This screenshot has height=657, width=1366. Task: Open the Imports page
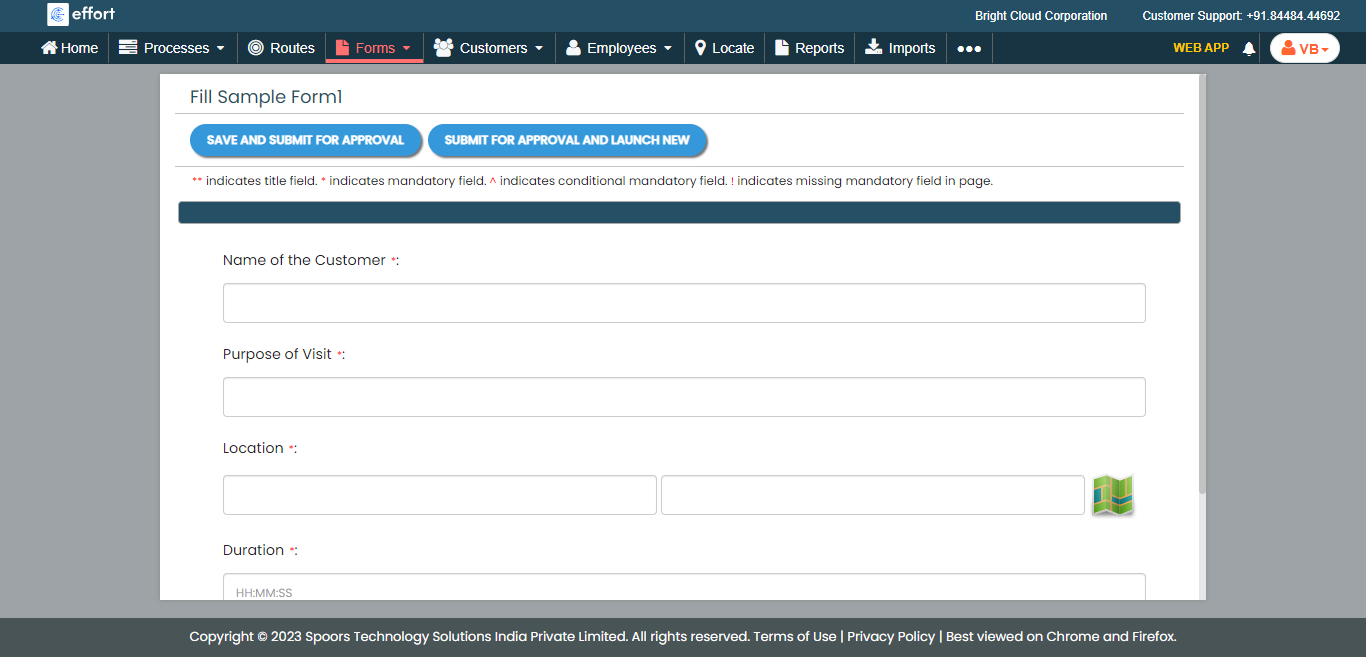coord(900,48)
